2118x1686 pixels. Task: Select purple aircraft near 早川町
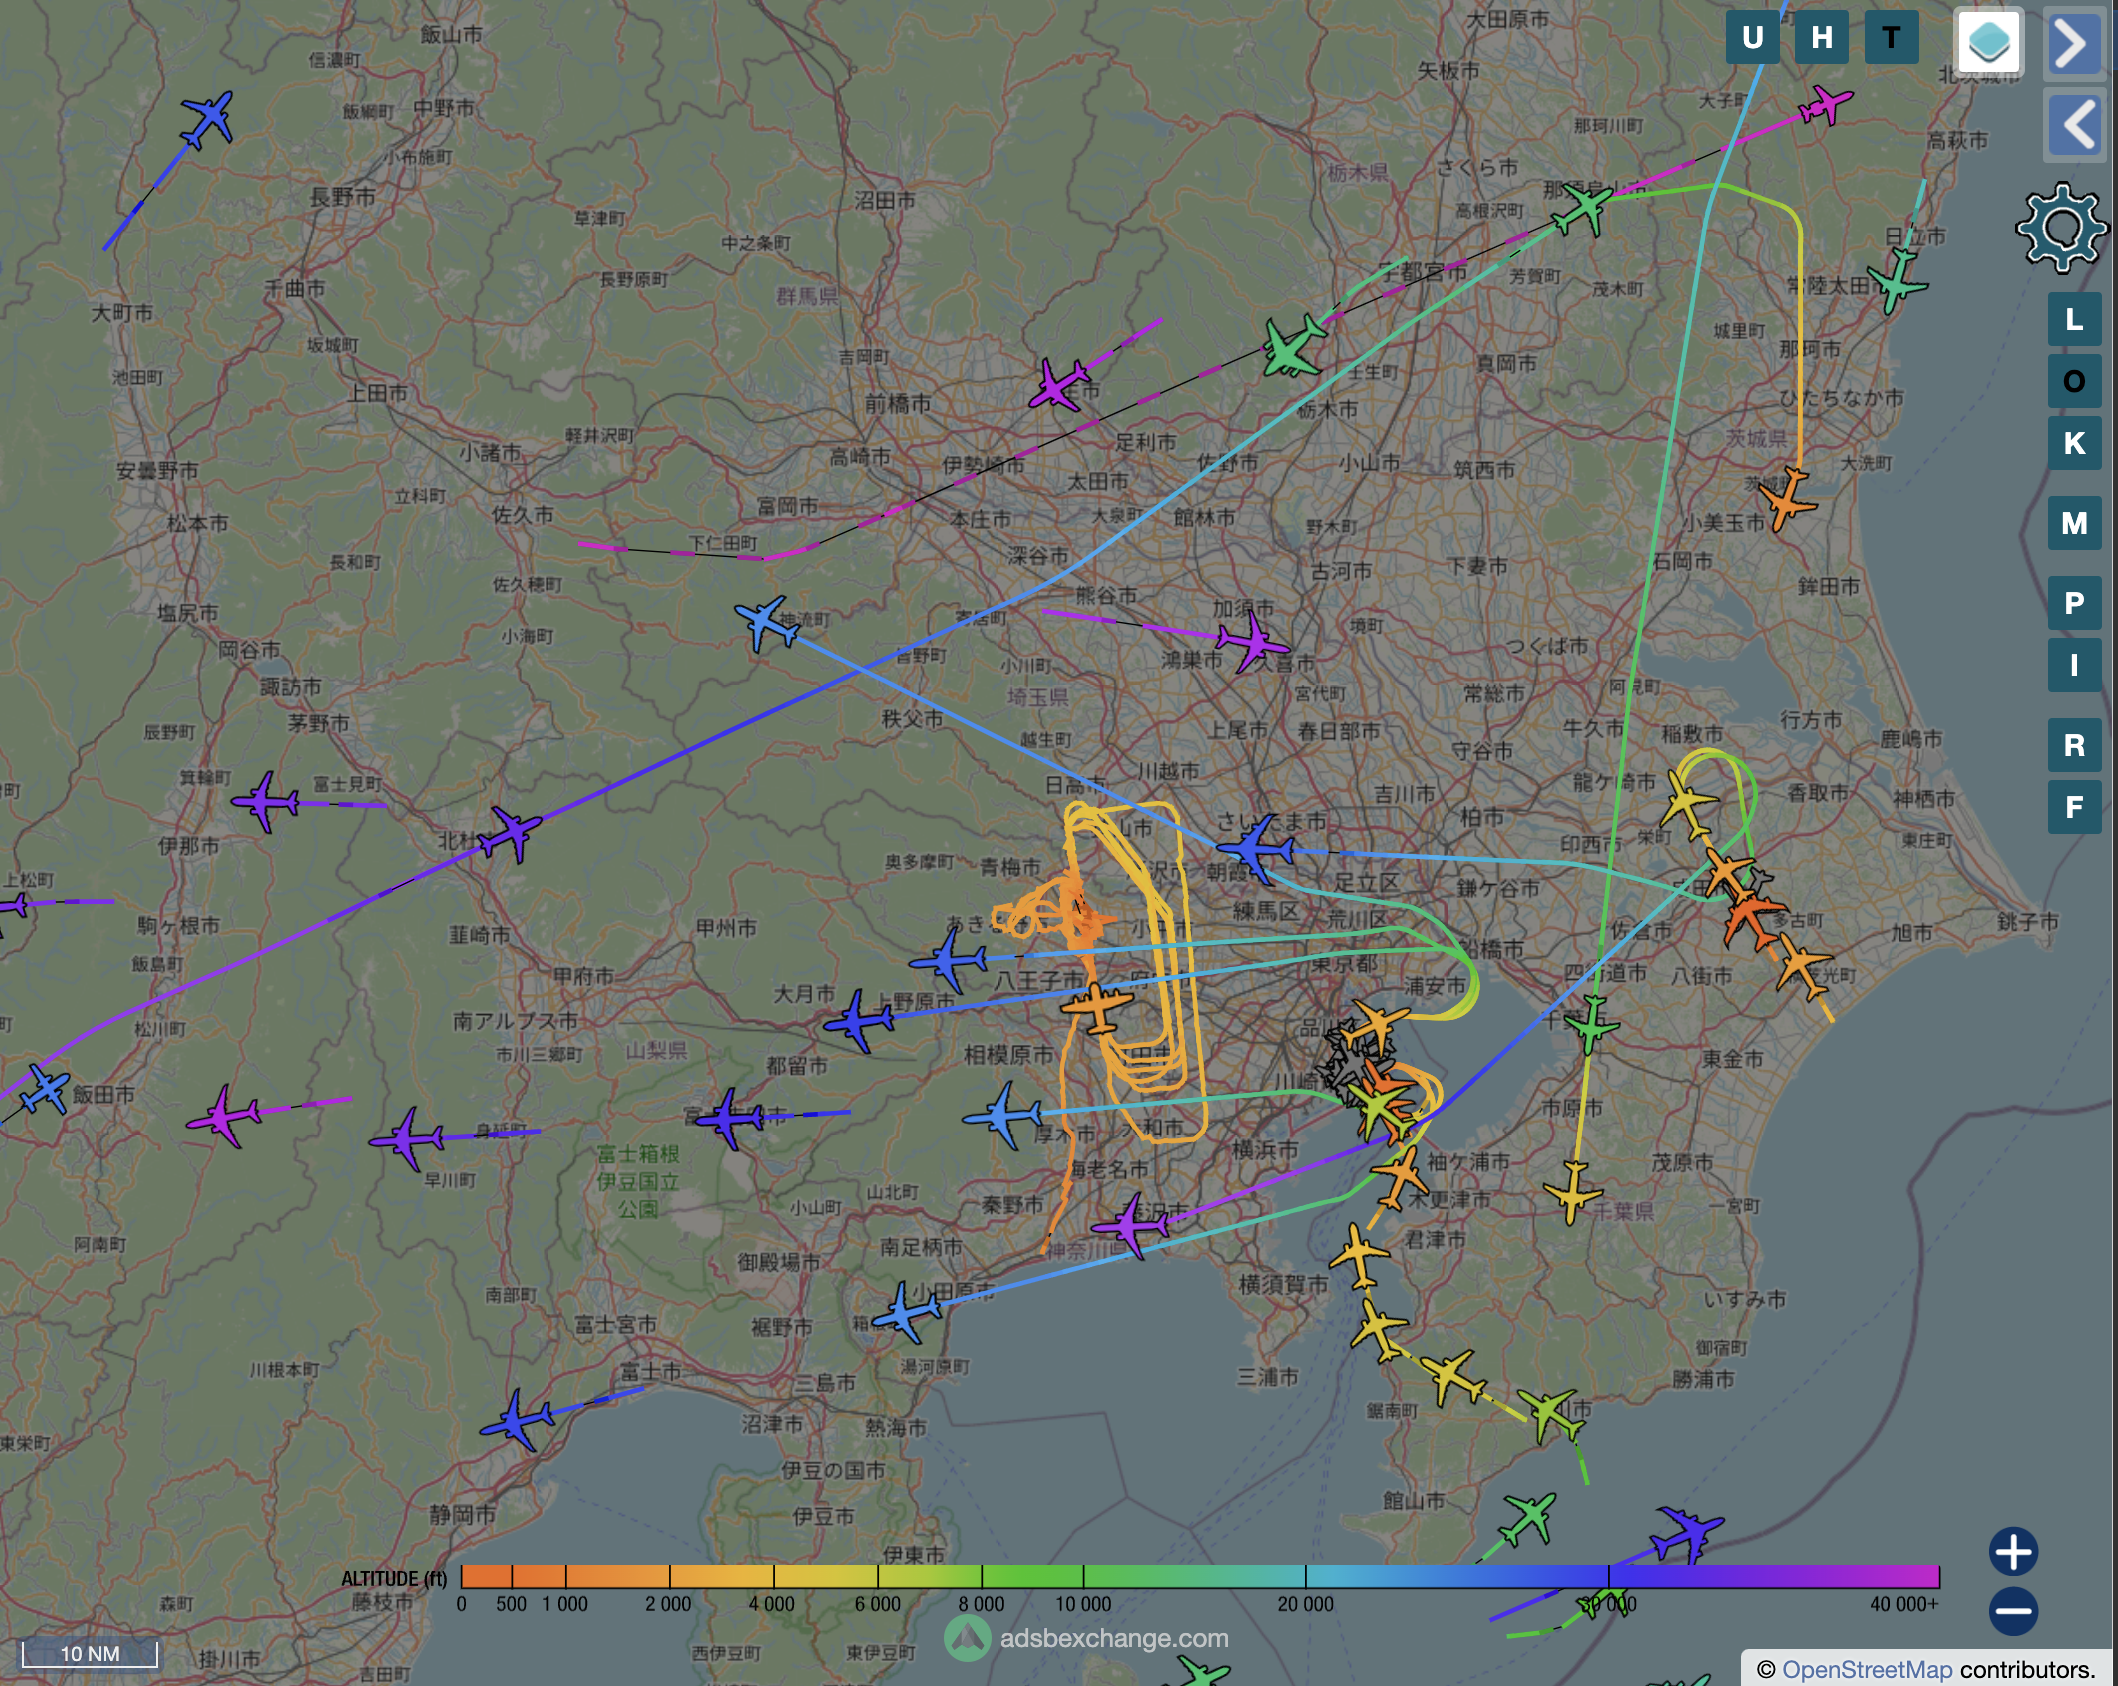406,1138
